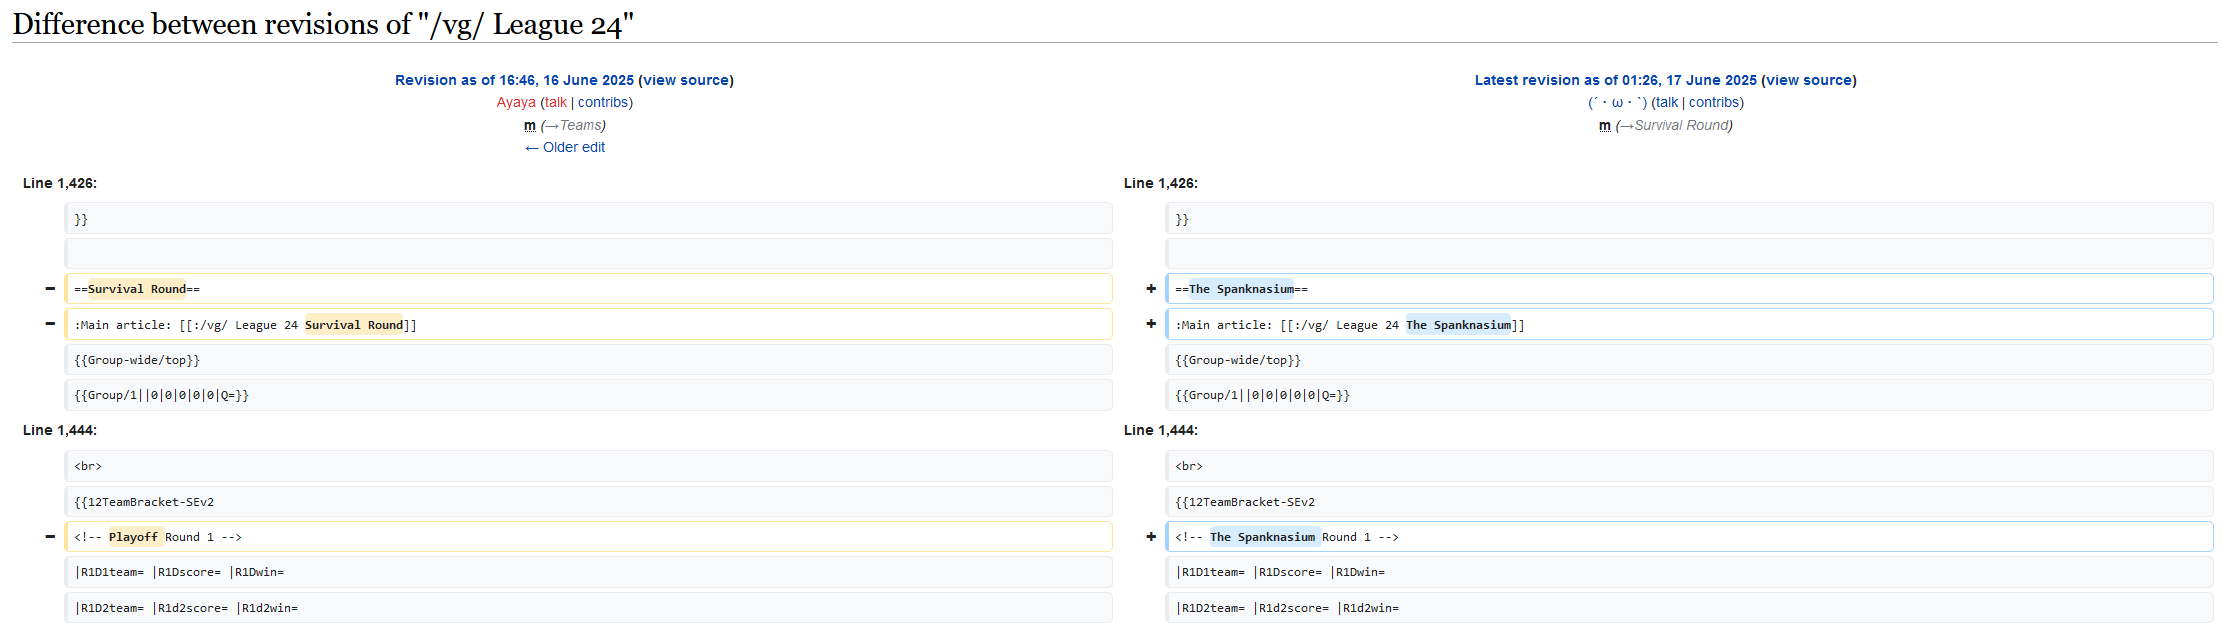This screenshot has height=625, width=2222.
Task: Follow the →Teams section summary arrow
Action: pyautogui.click(x=551, y=125)
